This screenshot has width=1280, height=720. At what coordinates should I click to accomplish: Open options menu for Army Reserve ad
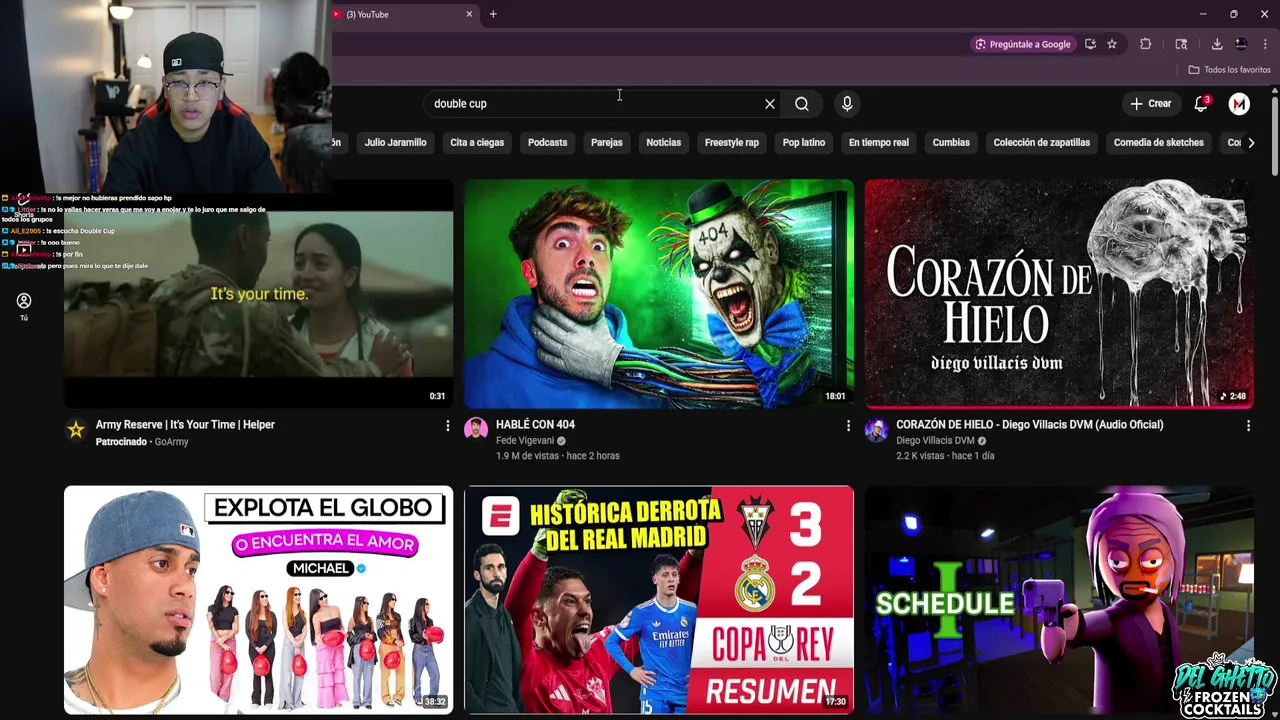(447, 426)
